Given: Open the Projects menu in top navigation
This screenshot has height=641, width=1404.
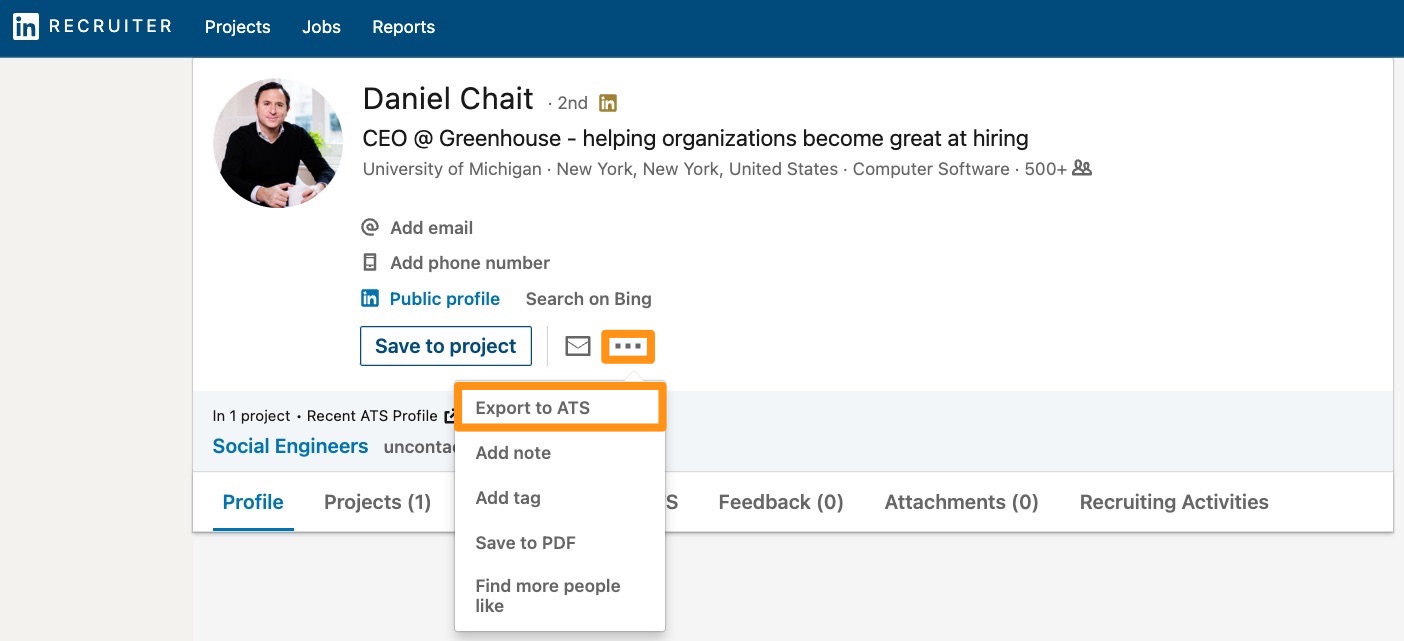Looking at the screenshot, I should coord(237,27).
